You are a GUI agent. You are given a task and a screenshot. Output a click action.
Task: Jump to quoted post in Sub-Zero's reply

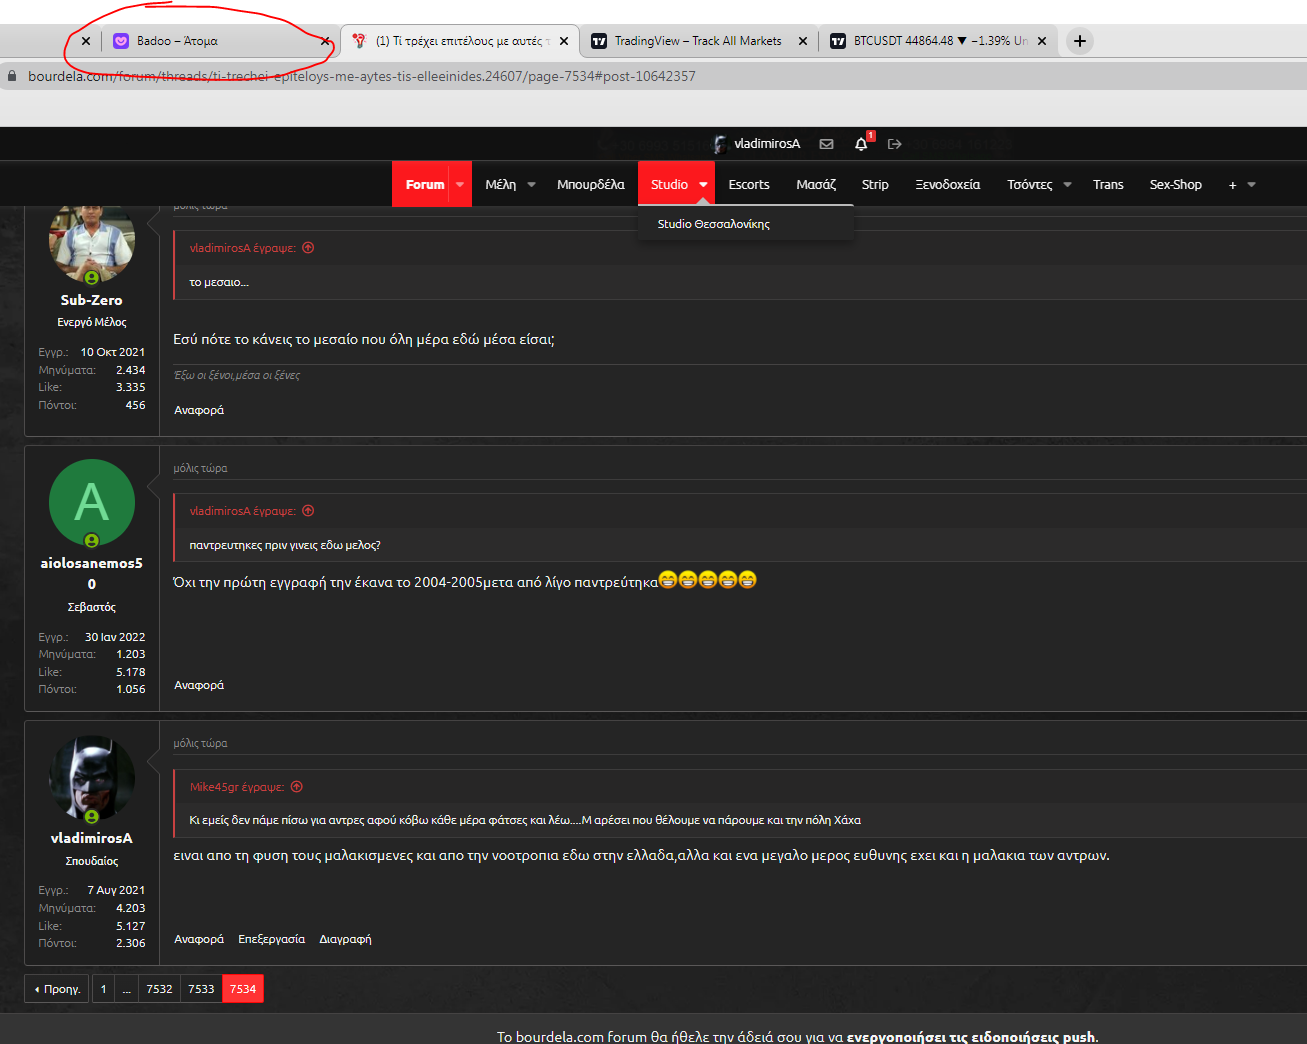(x=308, y=248)
